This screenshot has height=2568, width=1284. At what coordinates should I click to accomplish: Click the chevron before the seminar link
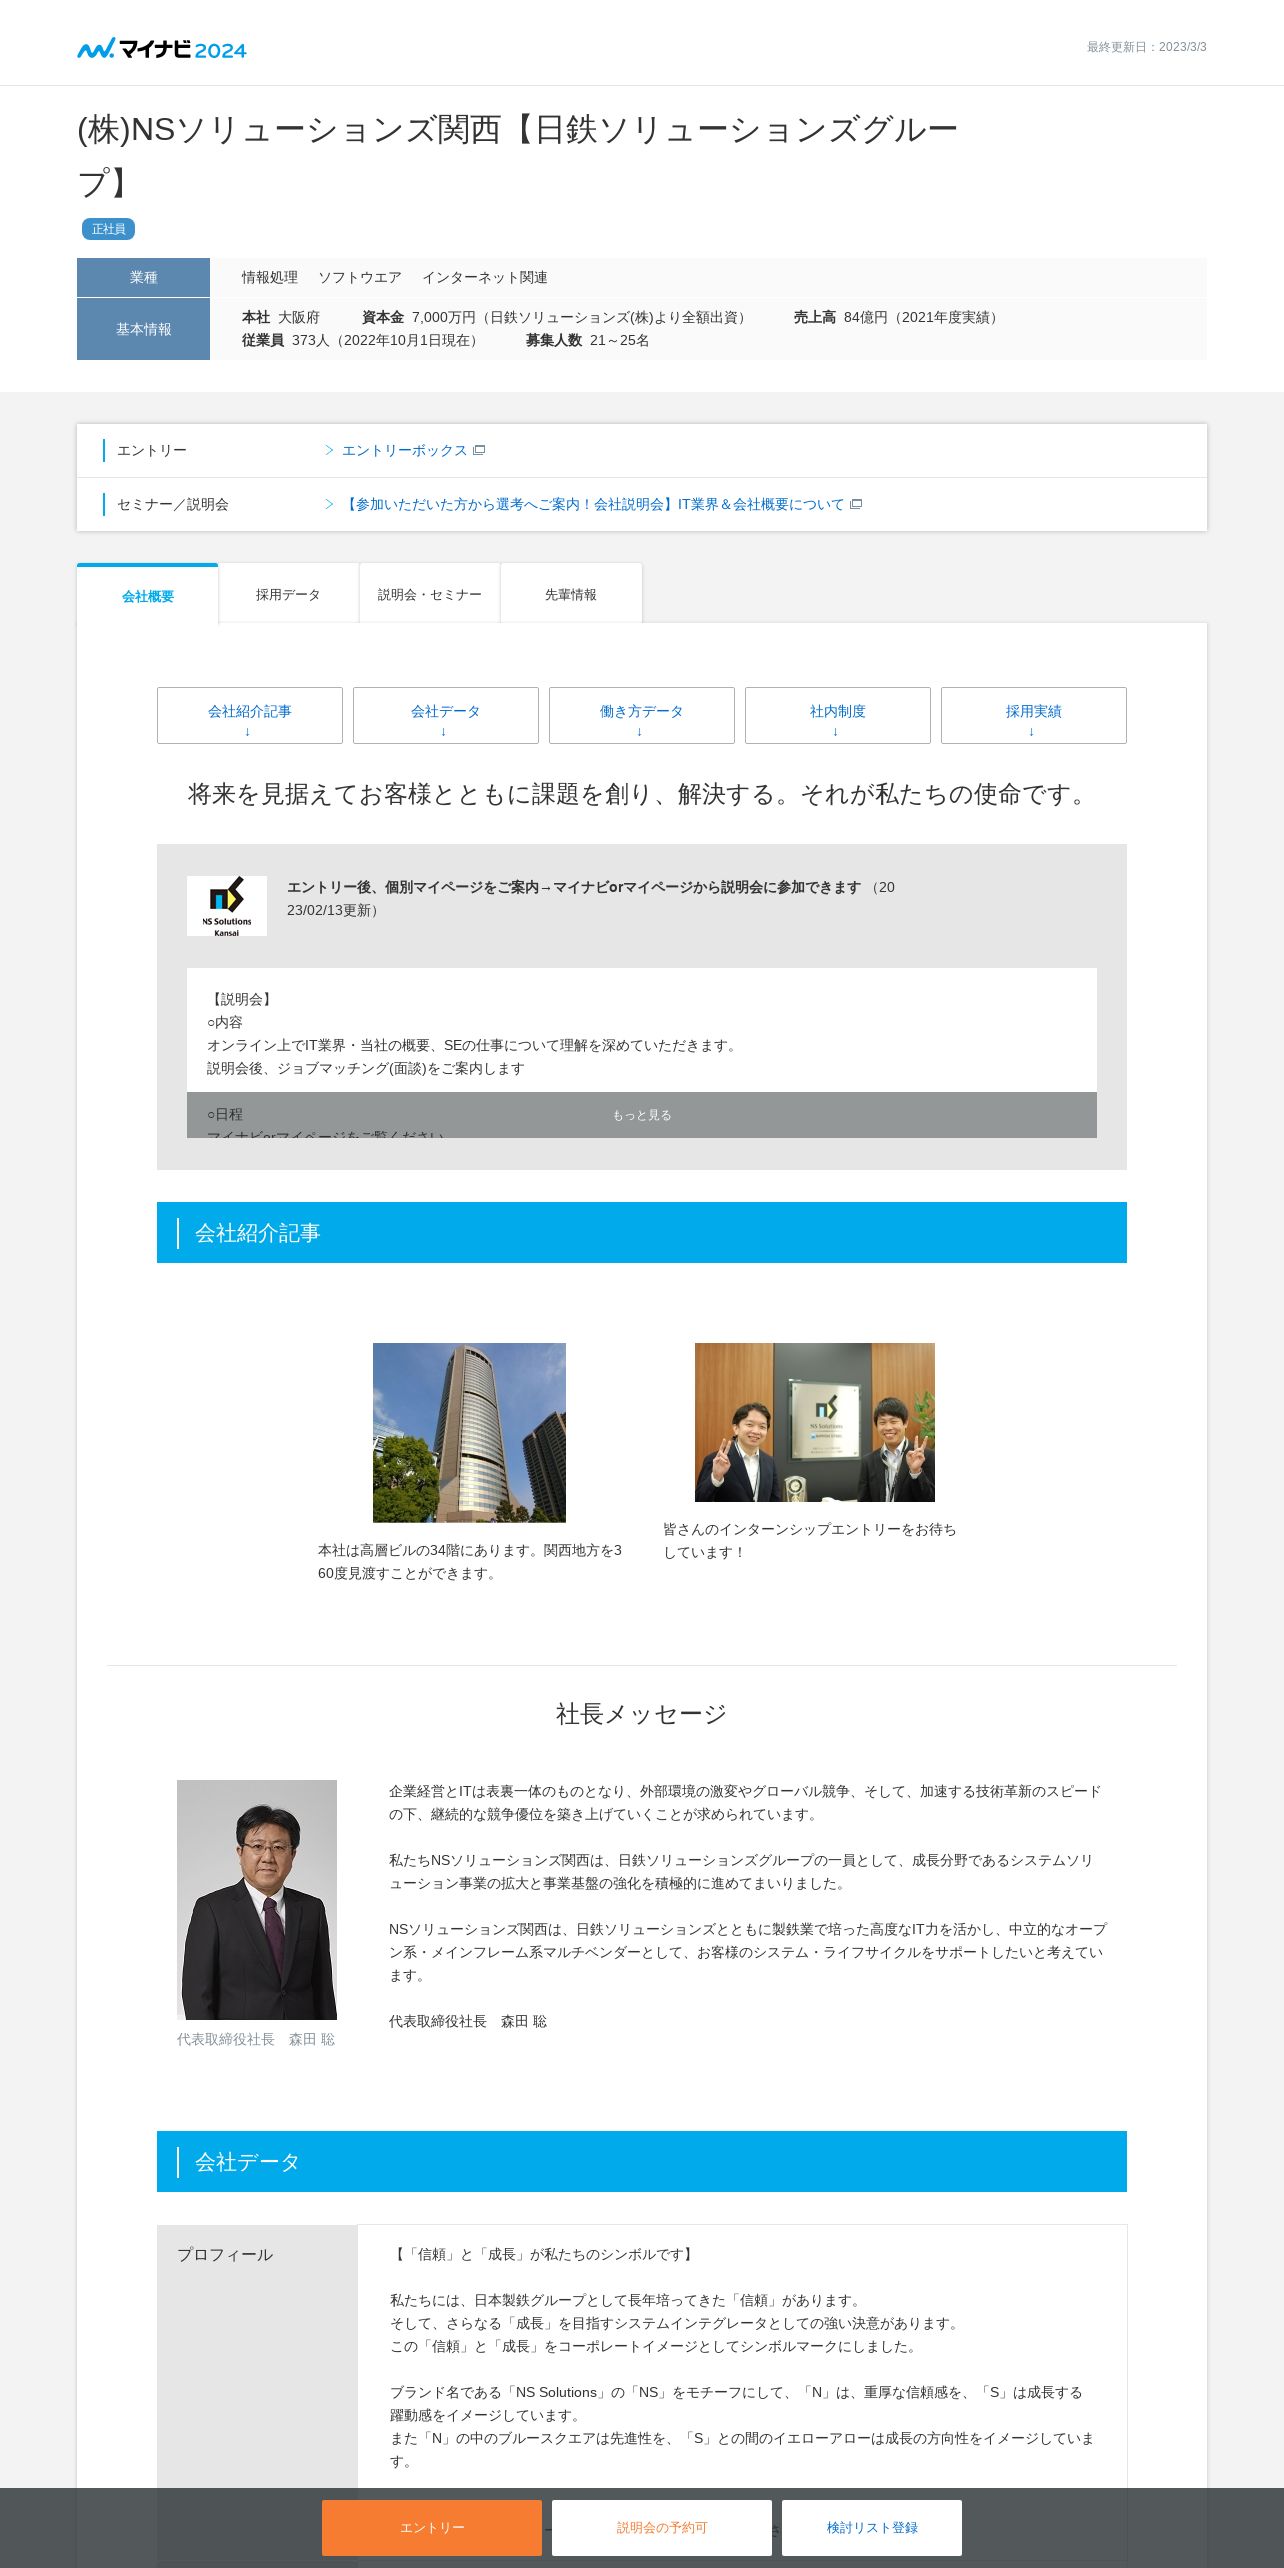tap(329, 504)
